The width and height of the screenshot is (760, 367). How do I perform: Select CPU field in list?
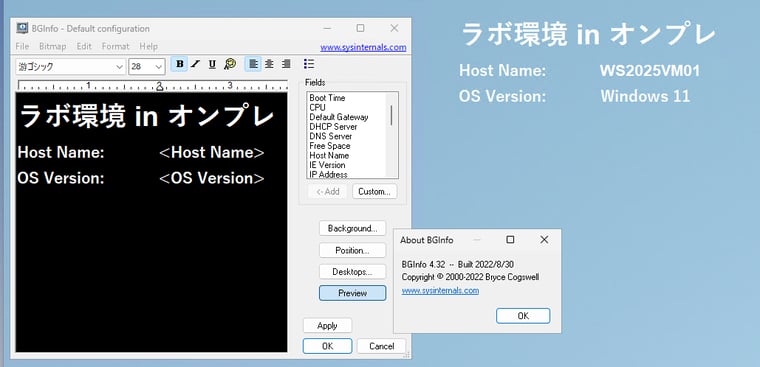317,108
